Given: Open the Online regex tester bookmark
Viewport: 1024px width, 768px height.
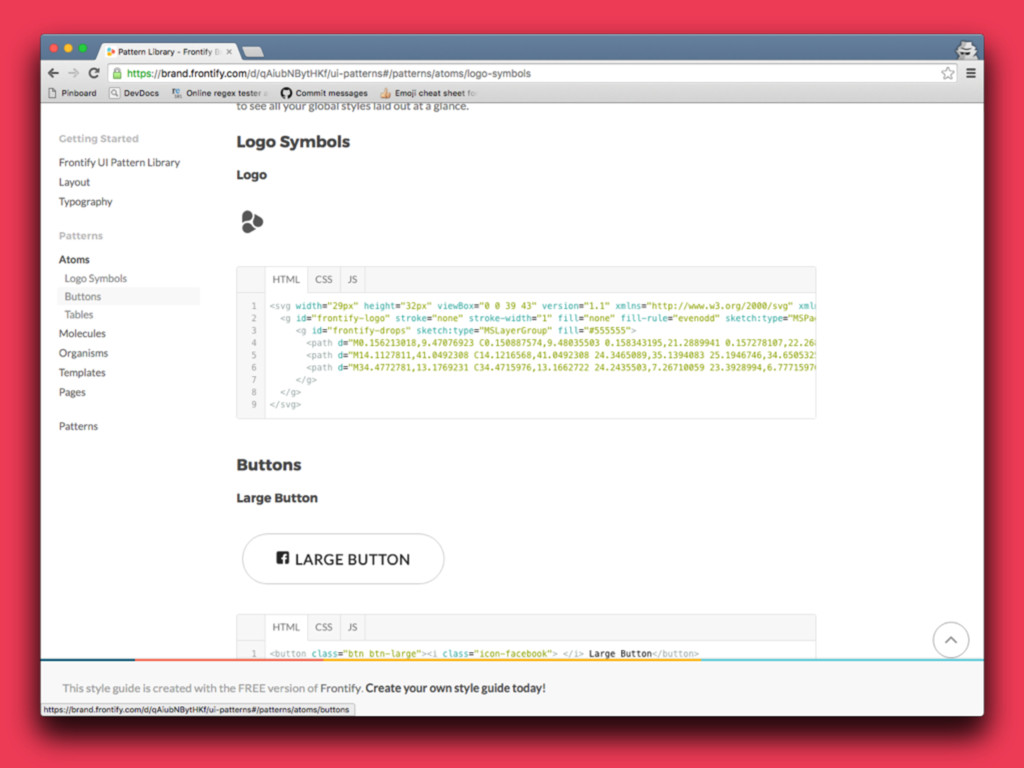Looking at the screenshot, I should click(x=219, y=93).
